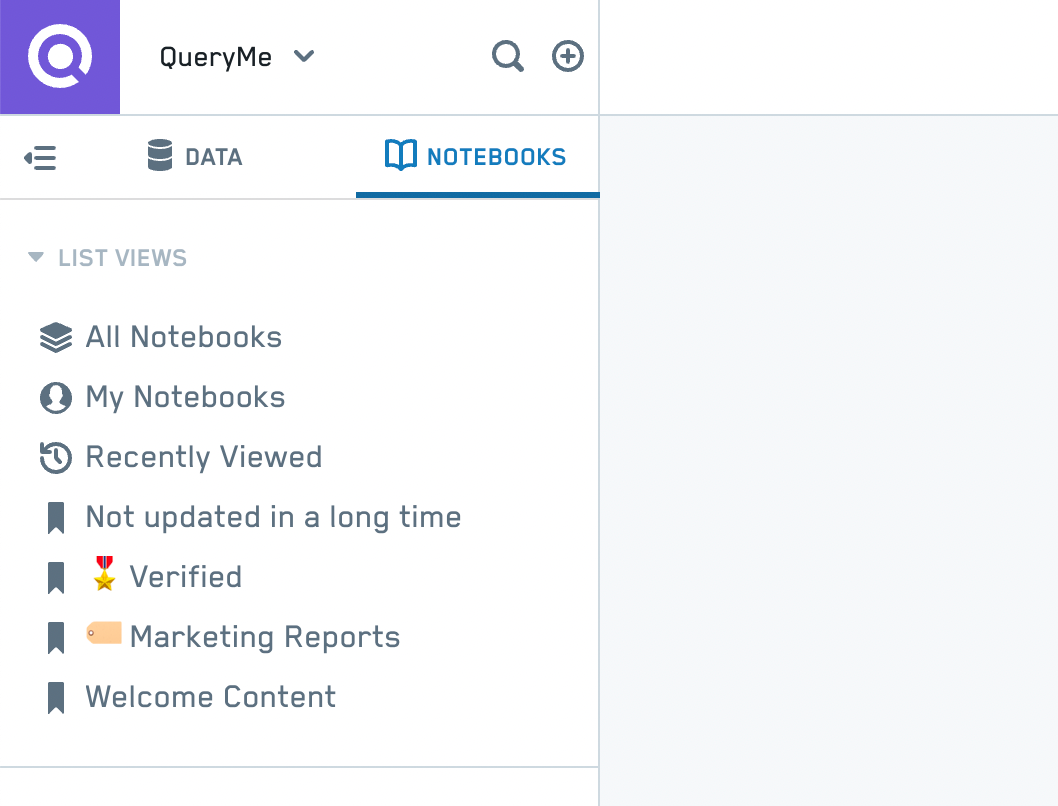Open the Recently Viewed list view
The image size is (1058, 806).
pyautogui.click(x=204, y=458)
